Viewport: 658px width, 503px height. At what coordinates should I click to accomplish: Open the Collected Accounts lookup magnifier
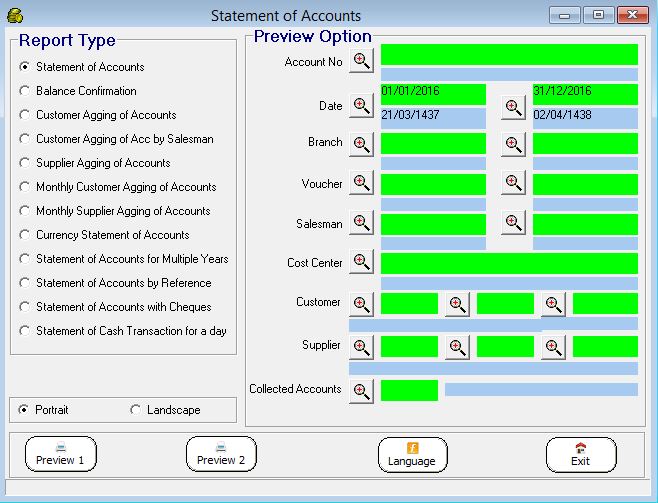coord(361,390)
